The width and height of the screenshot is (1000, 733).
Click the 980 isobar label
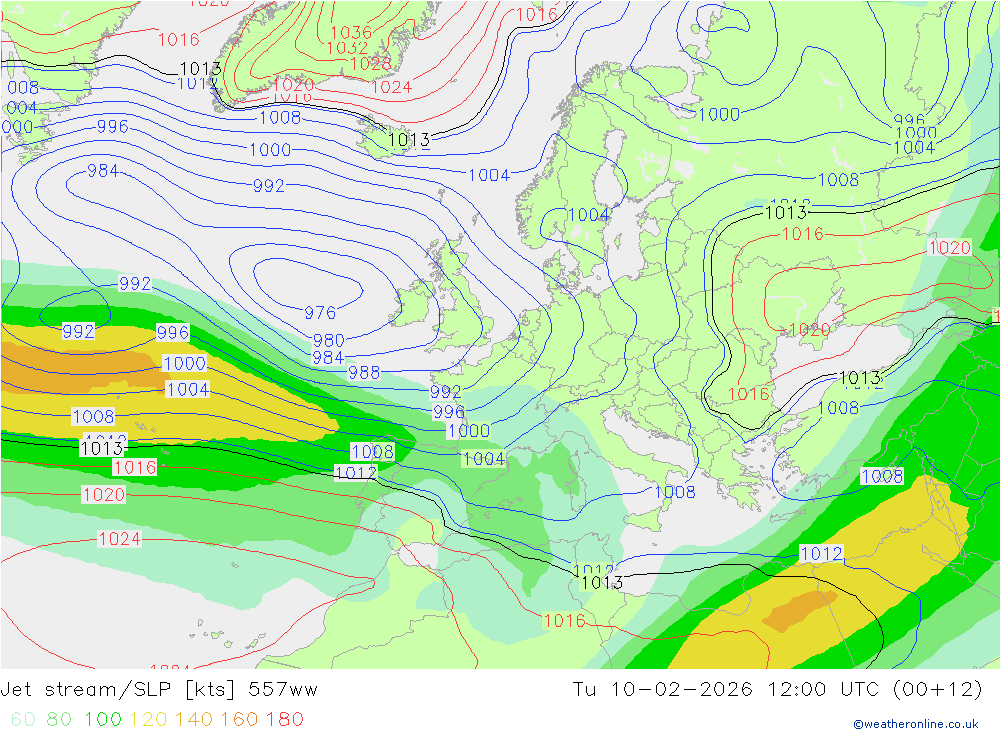click(x=328, y=340)
